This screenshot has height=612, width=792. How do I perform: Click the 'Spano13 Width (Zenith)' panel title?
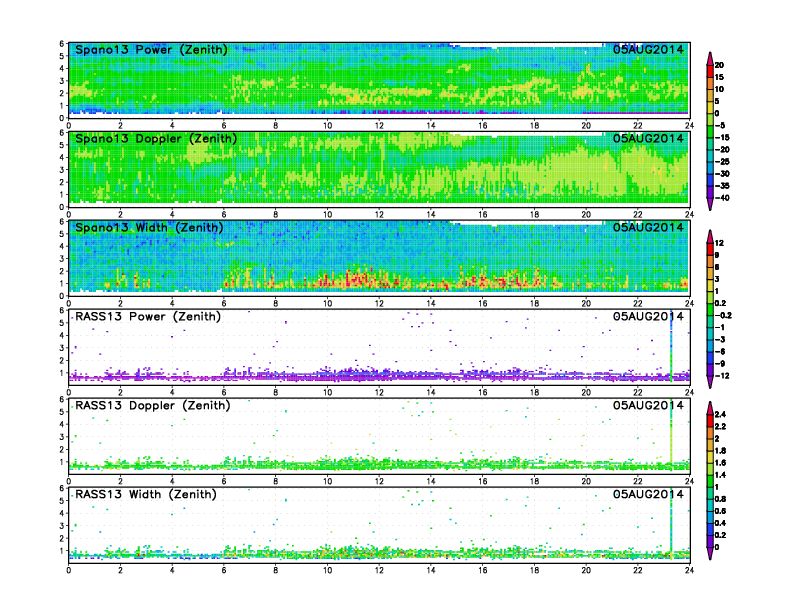tap(149, 227)
